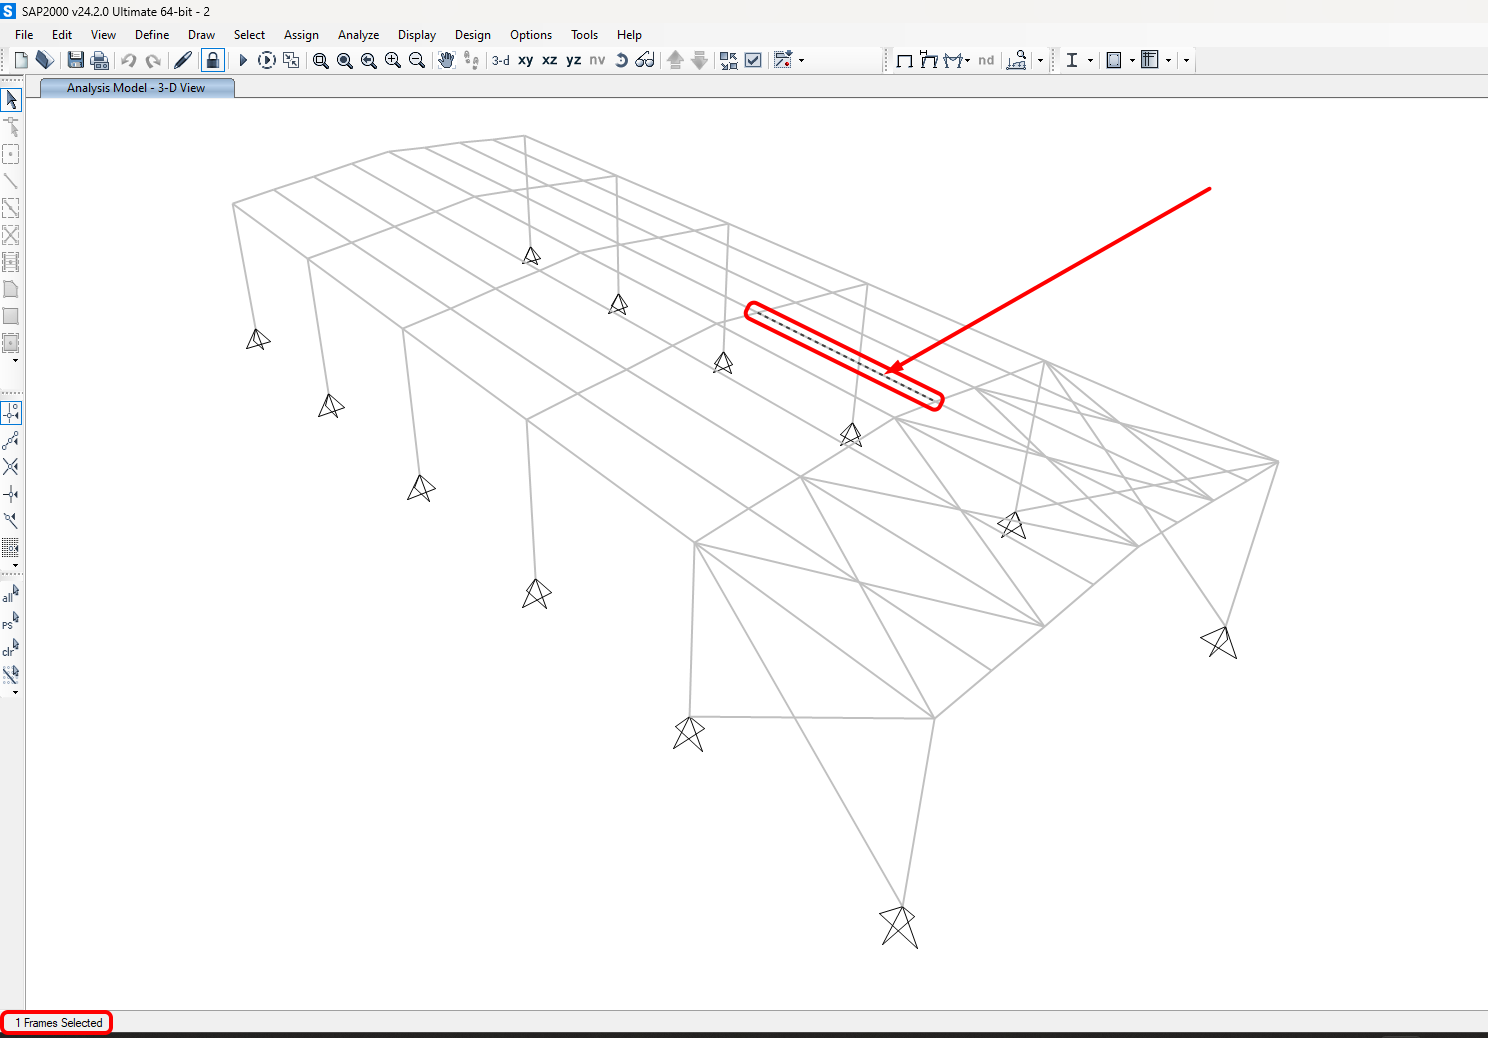Click the Clear Selection icon (clr)
Viewport: 1488px width, 1038px height.
point(10,648)
